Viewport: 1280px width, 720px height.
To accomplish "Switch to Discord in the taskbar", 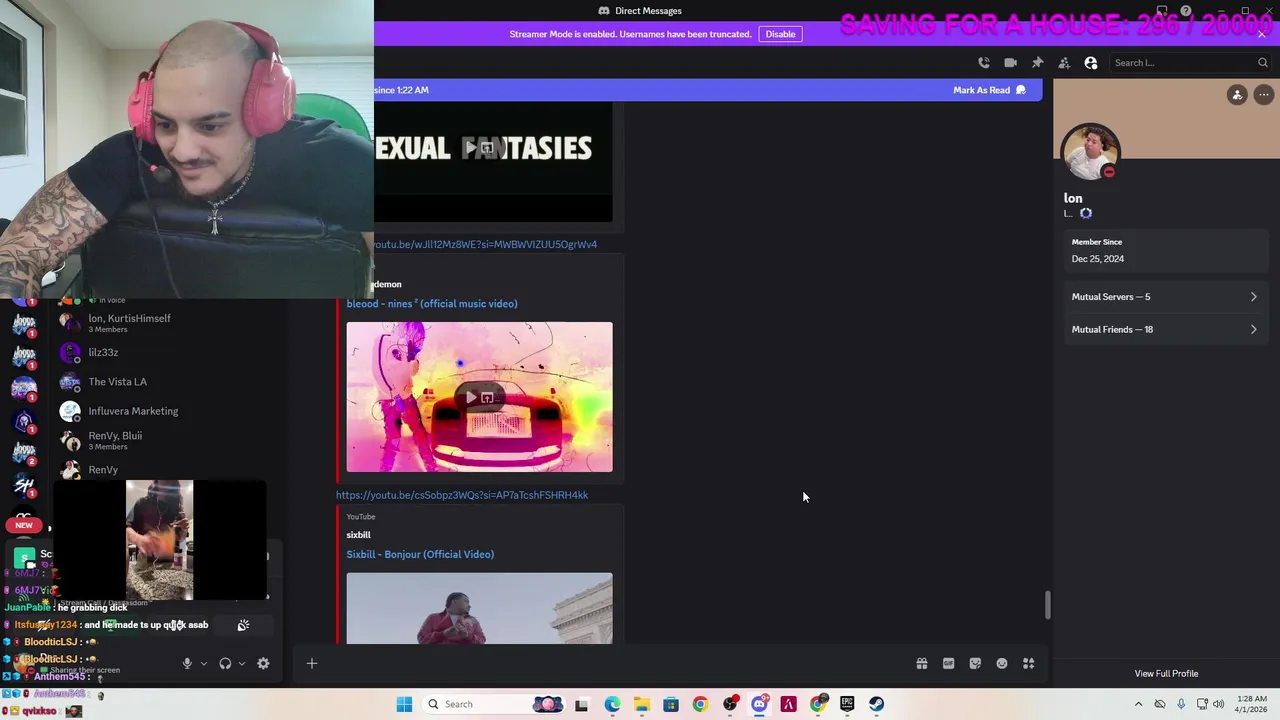I will point(759,704).
